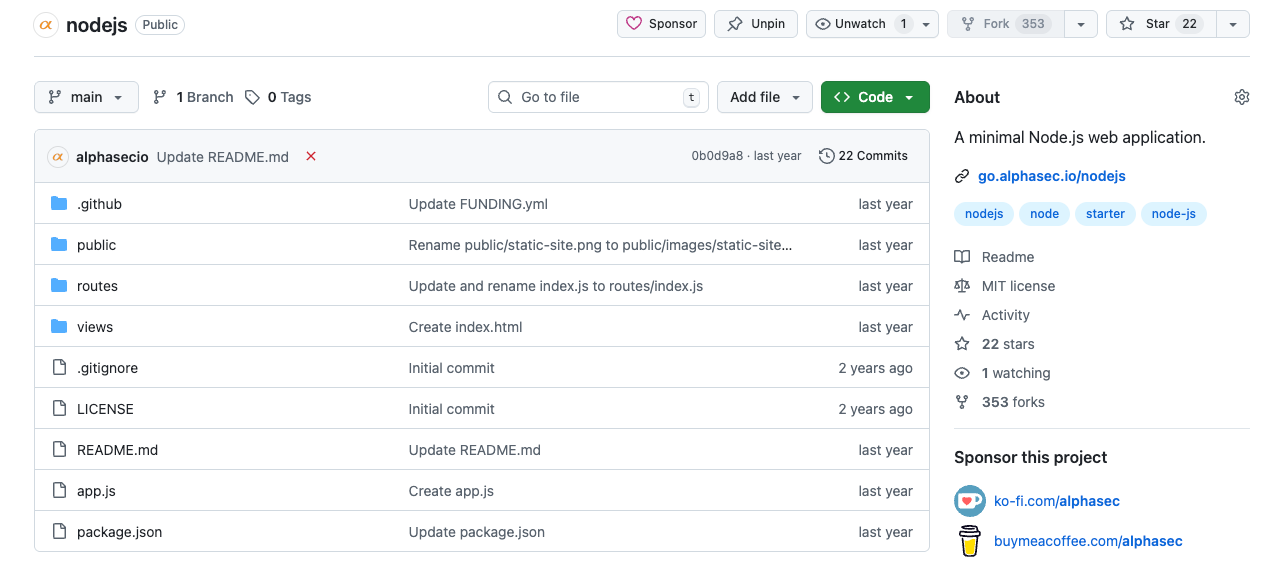Click the Unwatch eye button
Image resolution: width=1278 pixels, height=565 pixels.
(860, 24)
